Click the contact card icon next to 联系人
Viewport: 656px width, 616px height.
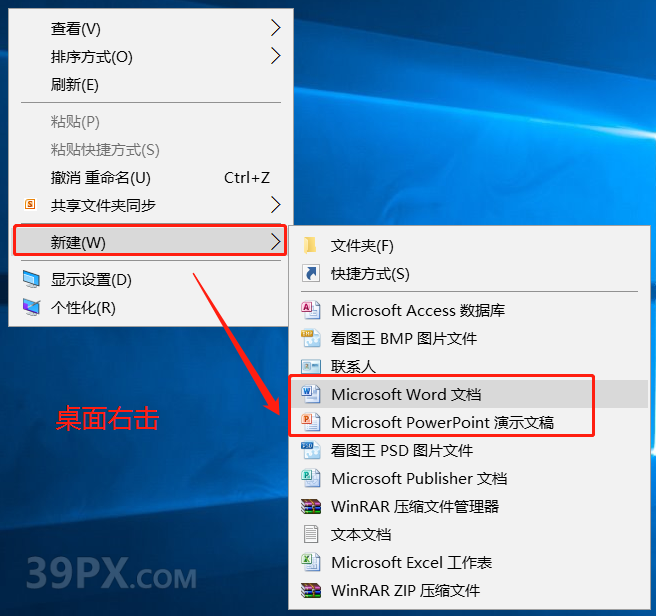[x=311, y=366]
